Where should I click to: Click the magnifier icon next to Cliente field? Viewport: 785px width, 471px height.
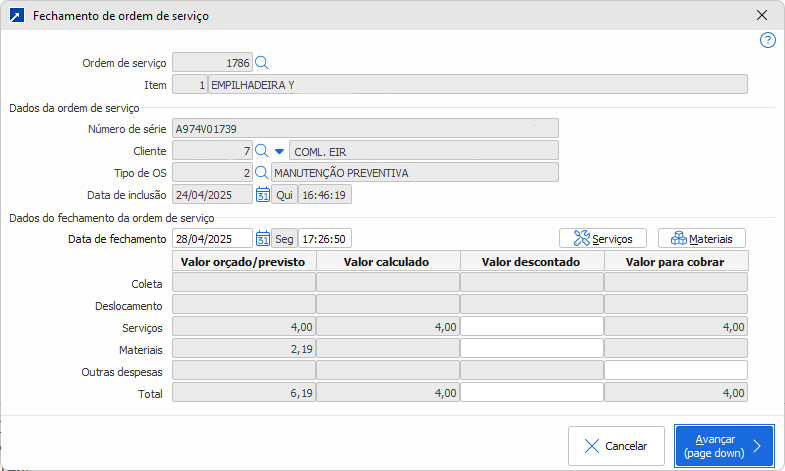click(262, 151)
